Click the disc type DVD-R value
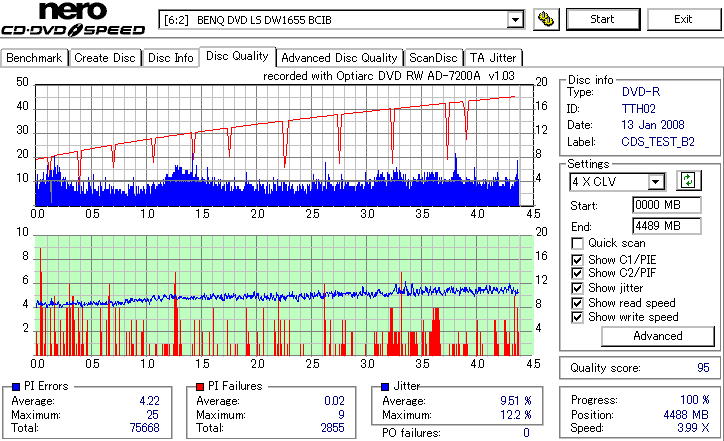This screenshot has width=724, height=441. pos(641,92)
